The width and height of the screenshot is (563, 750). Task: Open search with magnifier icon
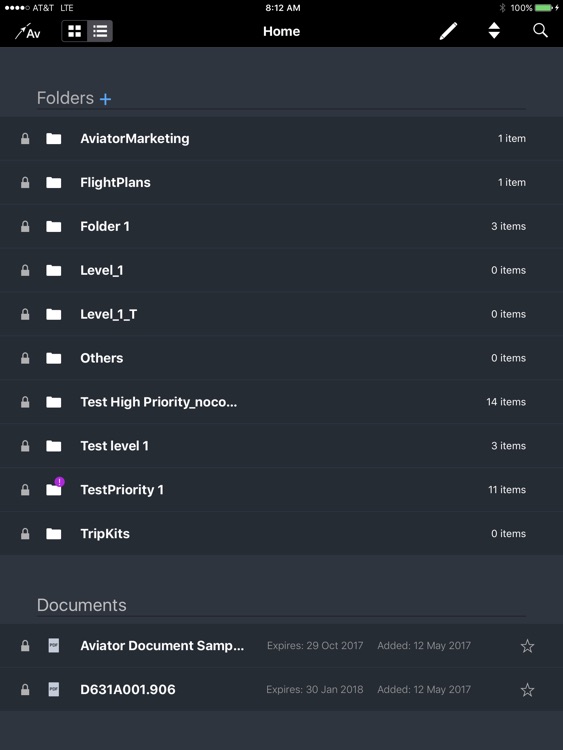tap(540, 31)
